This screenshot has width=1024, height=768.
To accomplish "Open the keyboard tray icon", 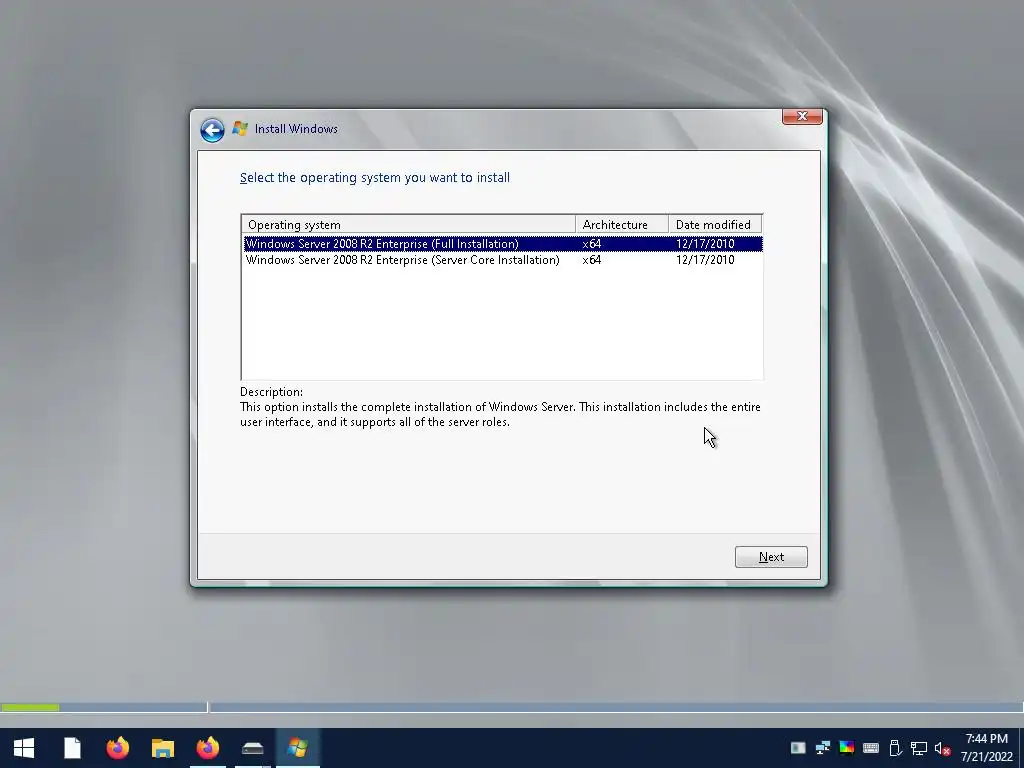I will (x=871, y=748).
